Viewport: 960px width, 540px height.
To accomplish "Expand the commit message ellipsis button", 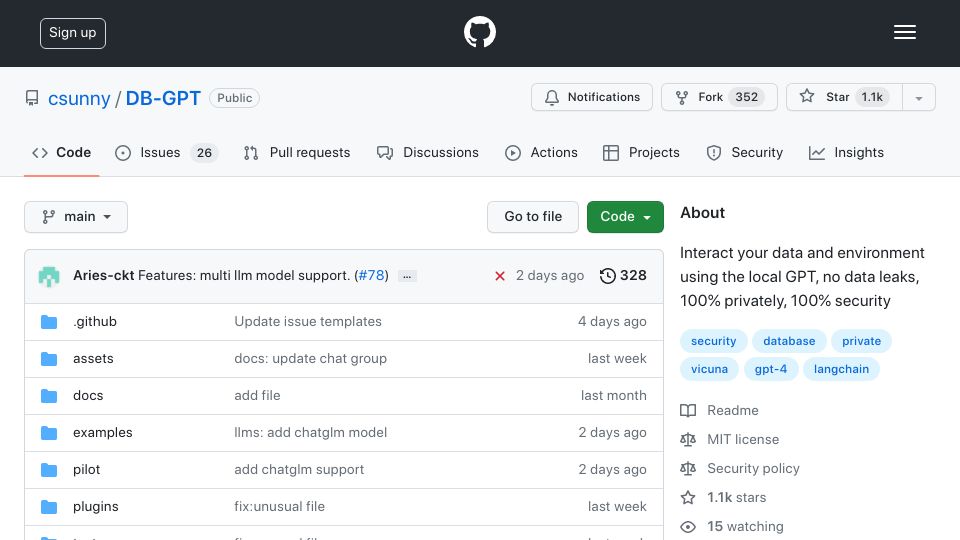I will [x=407, y=276].
